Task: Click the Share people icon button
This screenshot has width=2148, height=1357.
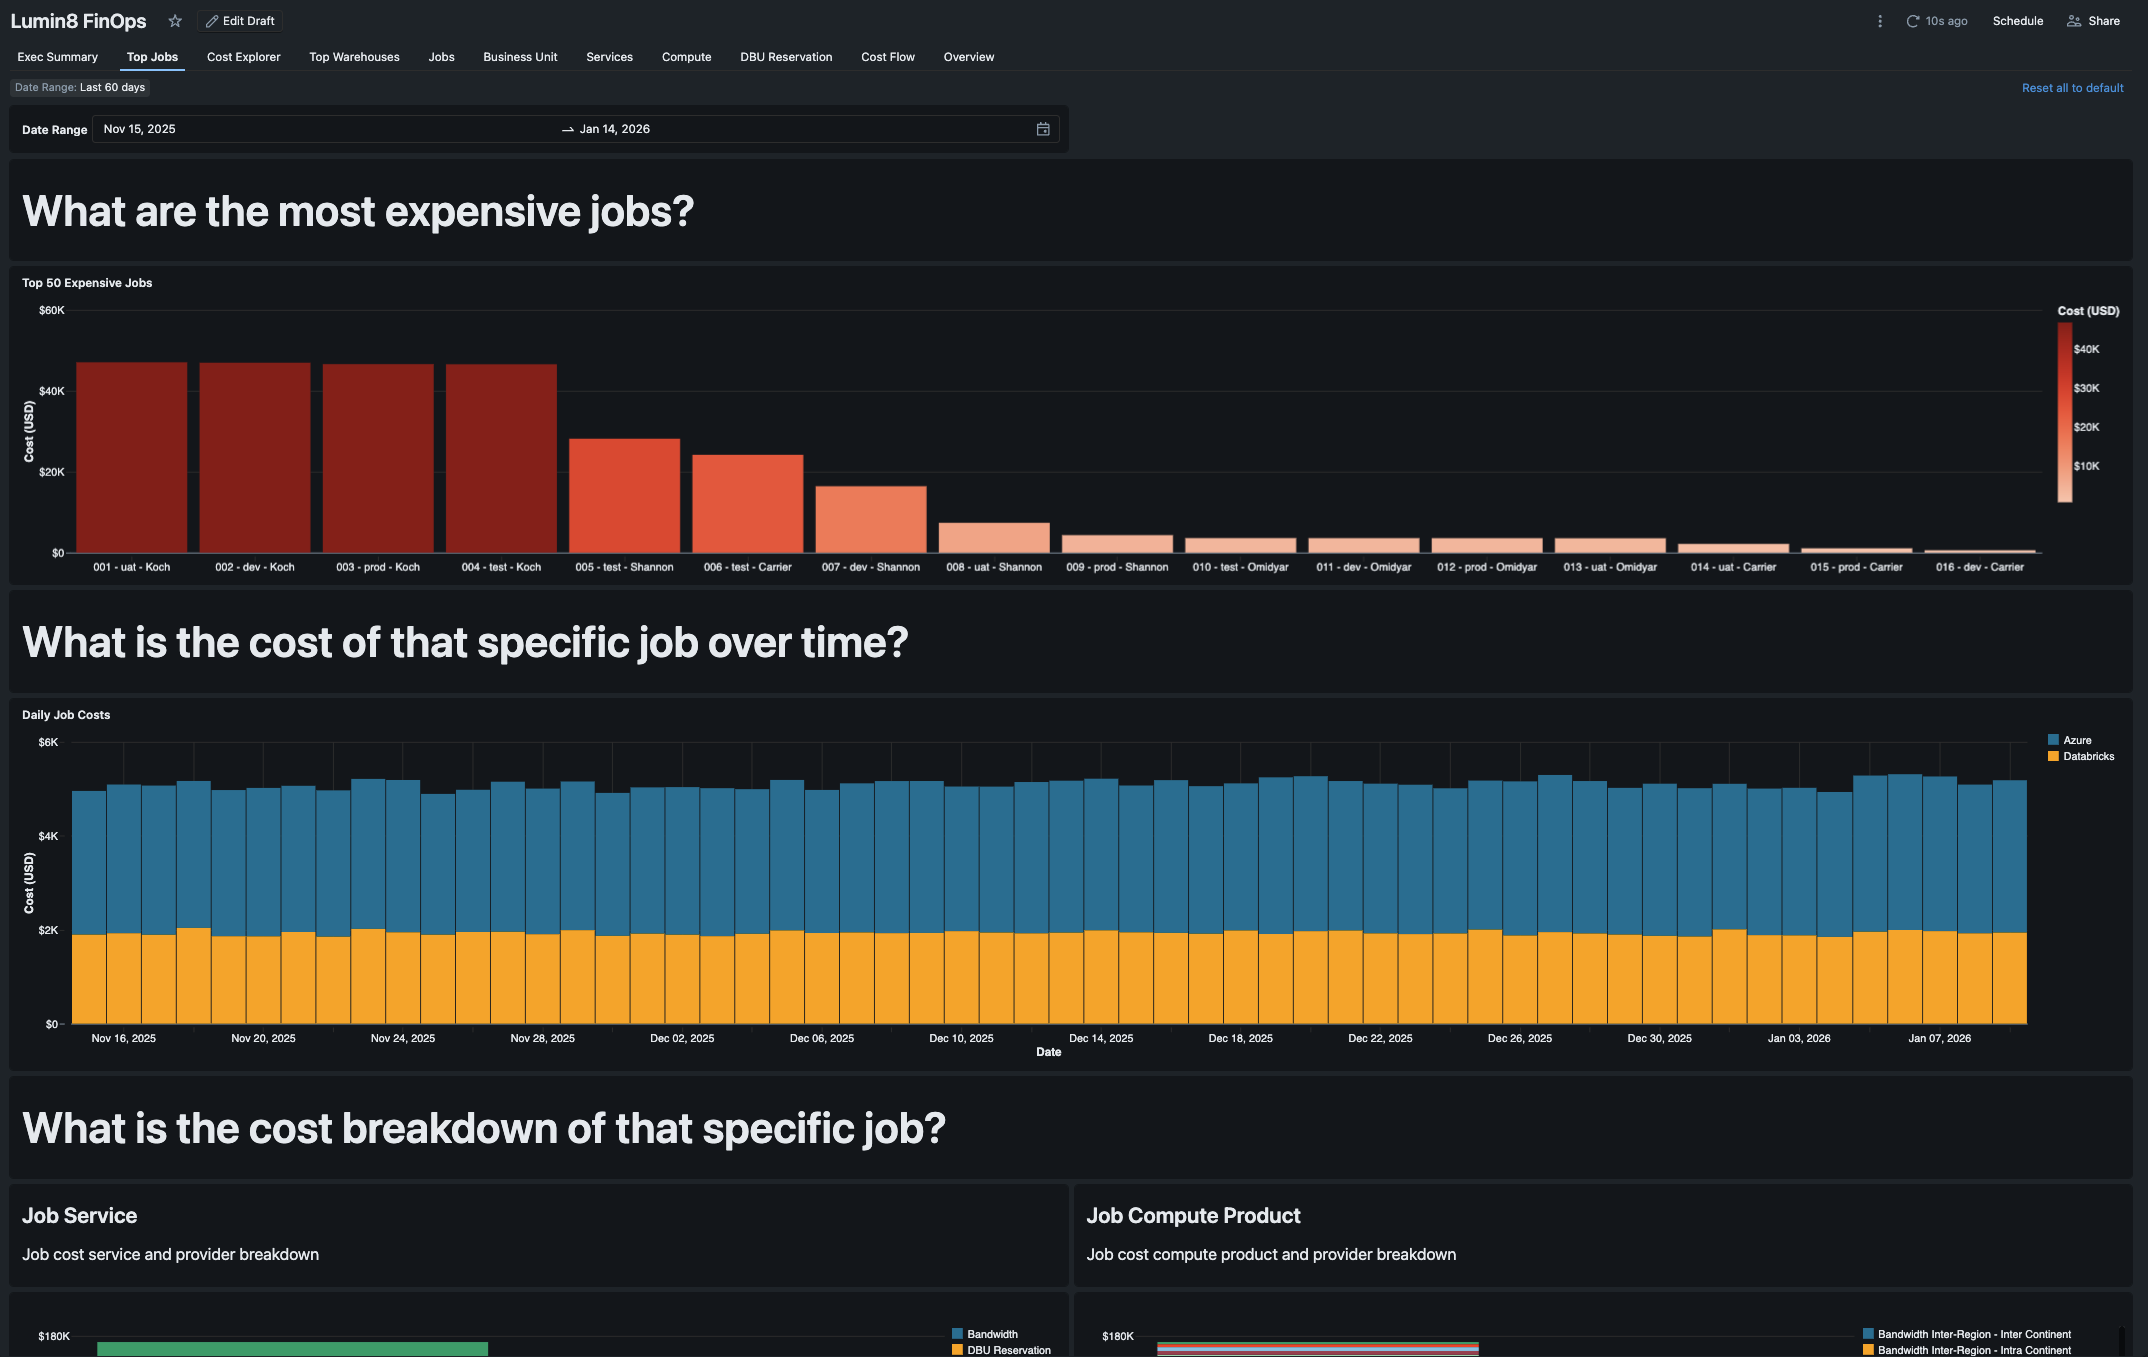Action: 2093,21
